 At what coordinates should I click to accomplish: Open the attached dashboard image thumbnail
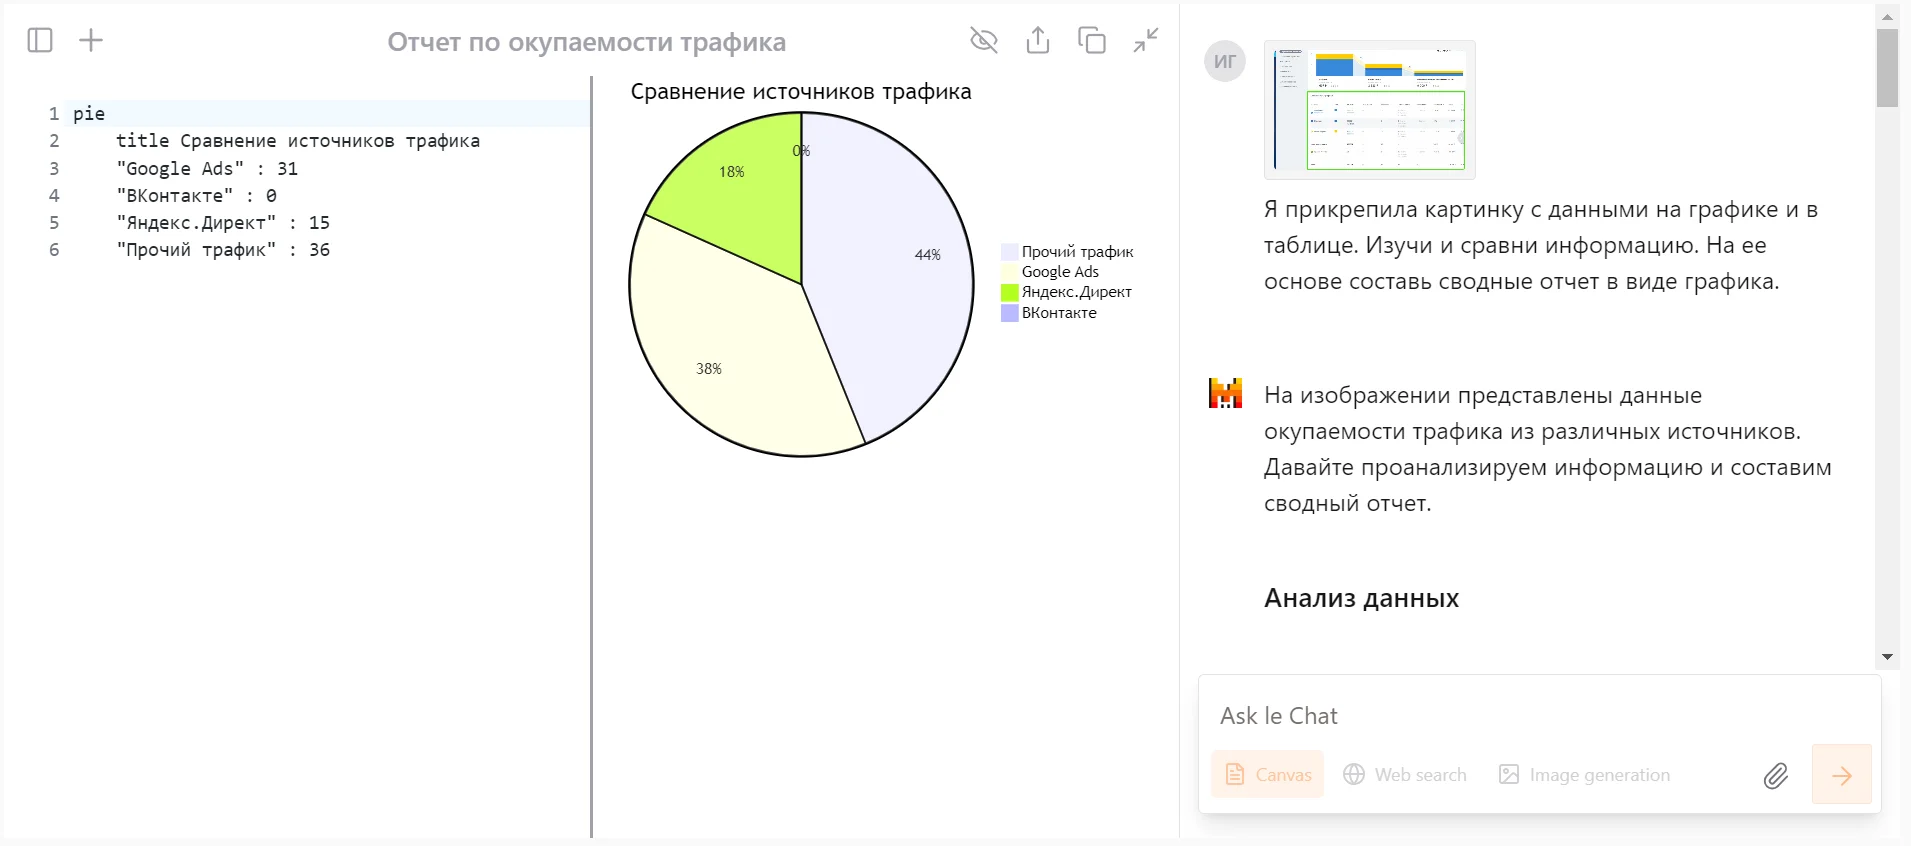click(1370, 110)
